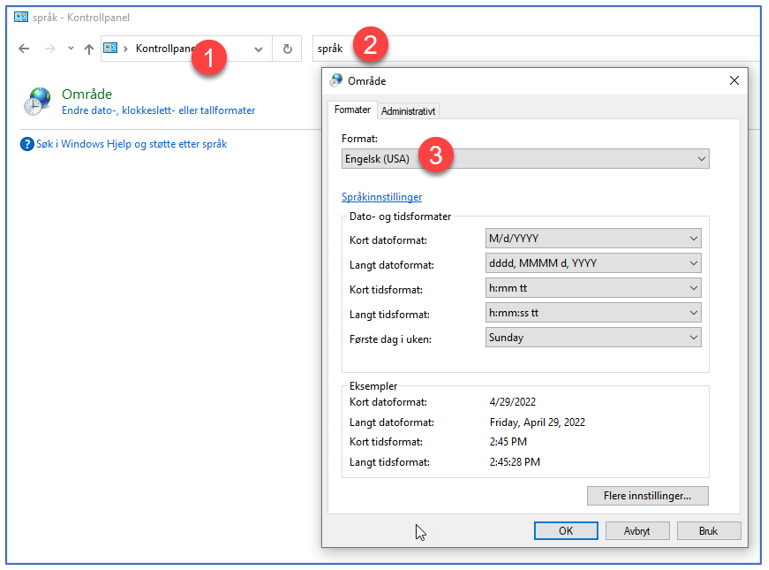Click the forward arrow navigation icon
The width and height of the screenshot is (769, 570).
tap(50, 49)
